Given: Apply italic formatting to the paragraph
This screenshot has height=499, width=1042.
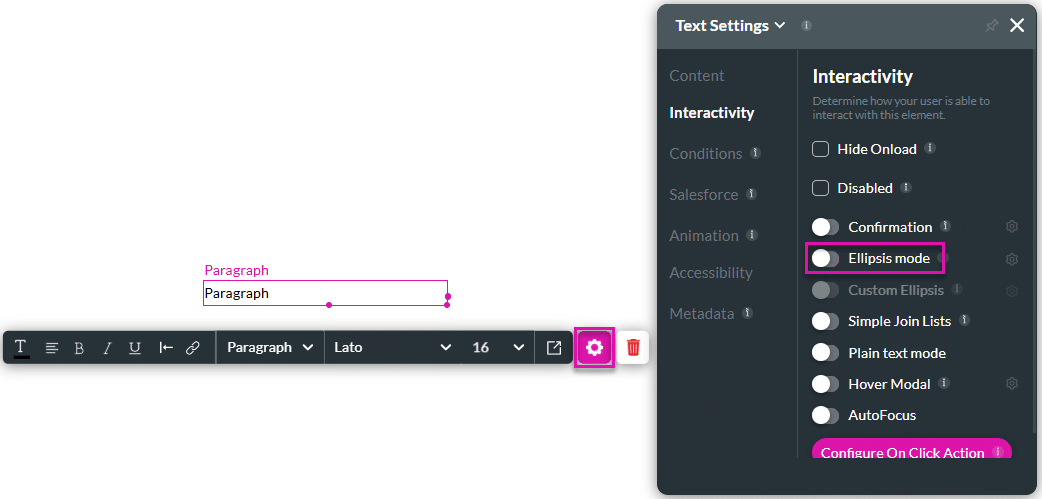Looking at the screenshot, I should tap(107, 347).
